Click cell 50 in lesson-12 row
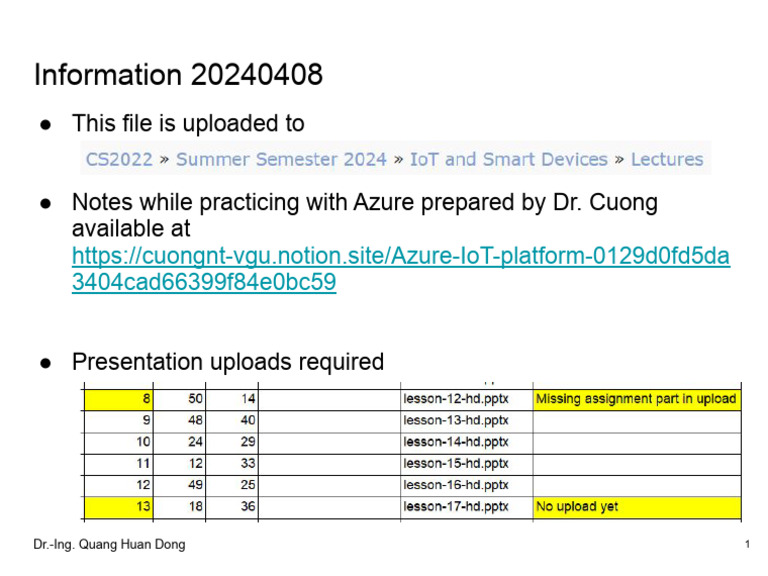The width and height of the screenshot is (768, 576). click(179, 399)
